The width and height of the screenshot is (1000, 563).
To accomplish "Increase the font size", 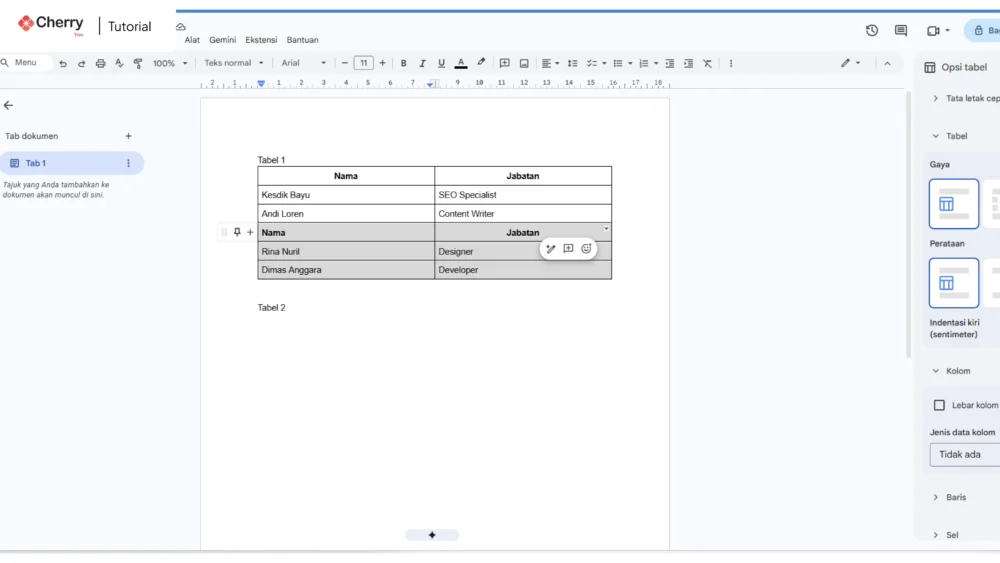I will pos(382,63).
